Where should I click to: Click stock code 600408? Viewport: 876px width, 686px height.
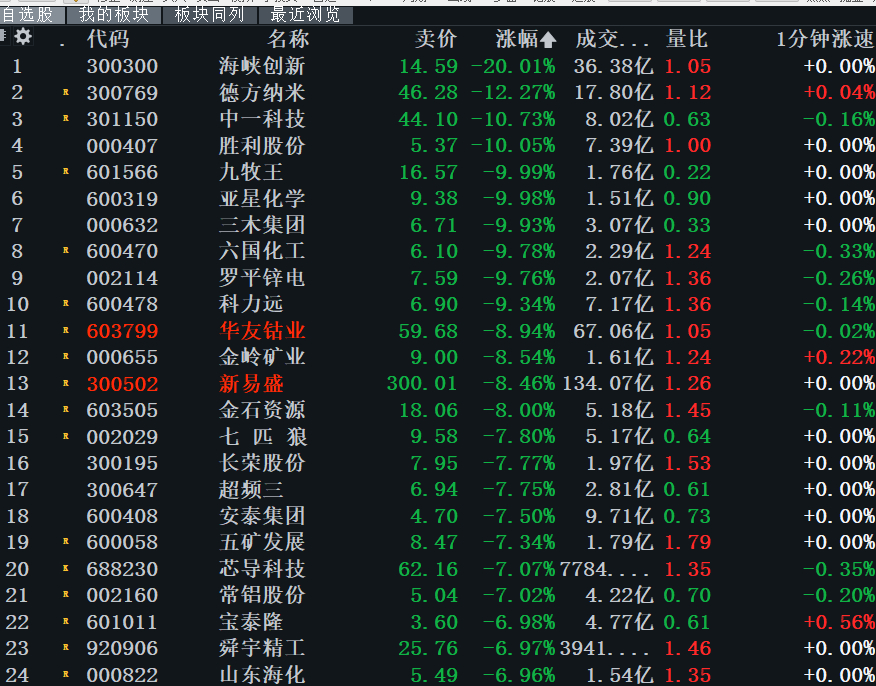point(122,515)
